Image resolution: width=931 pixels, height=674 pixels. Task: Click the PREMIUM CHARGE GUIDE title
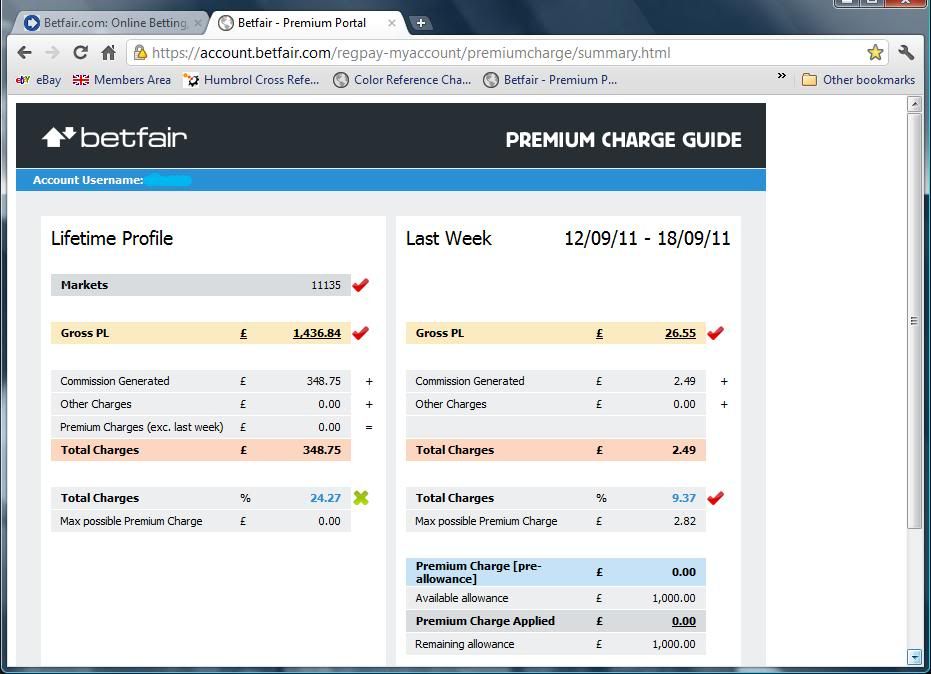tap(623, 140)
